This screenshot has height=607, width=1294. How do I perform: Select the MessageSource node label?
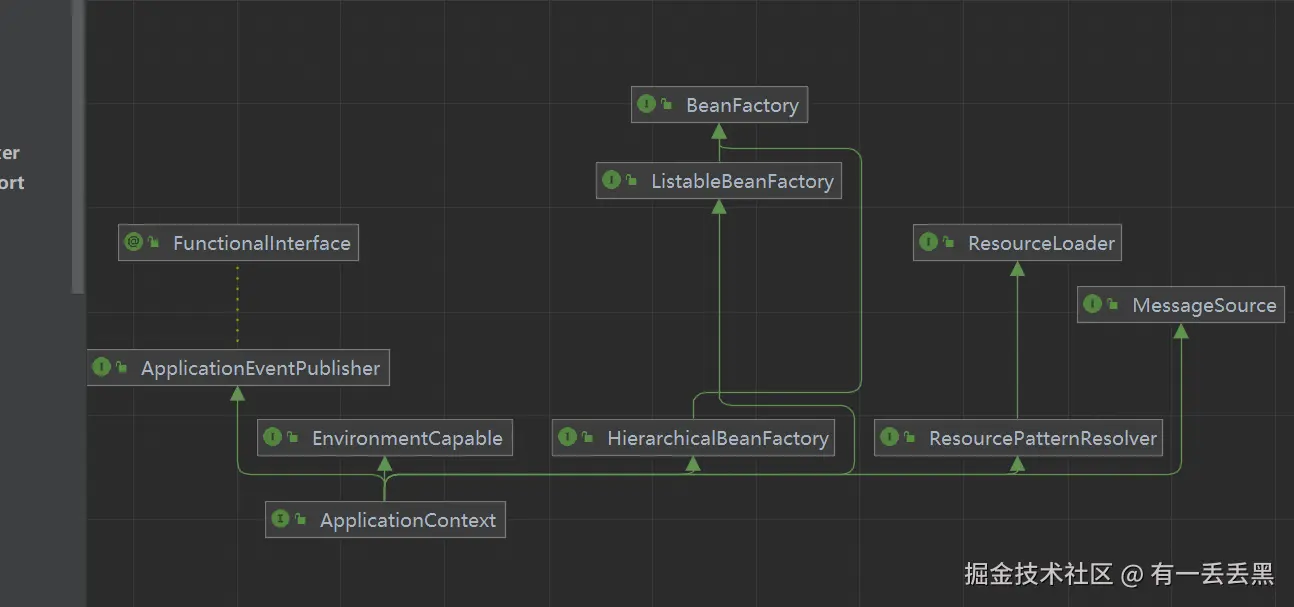point(1204,305)
